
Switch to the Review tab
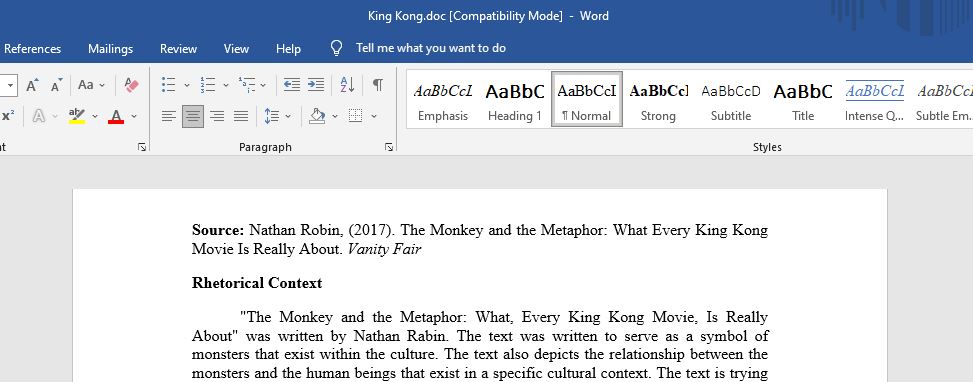[178, 48]
